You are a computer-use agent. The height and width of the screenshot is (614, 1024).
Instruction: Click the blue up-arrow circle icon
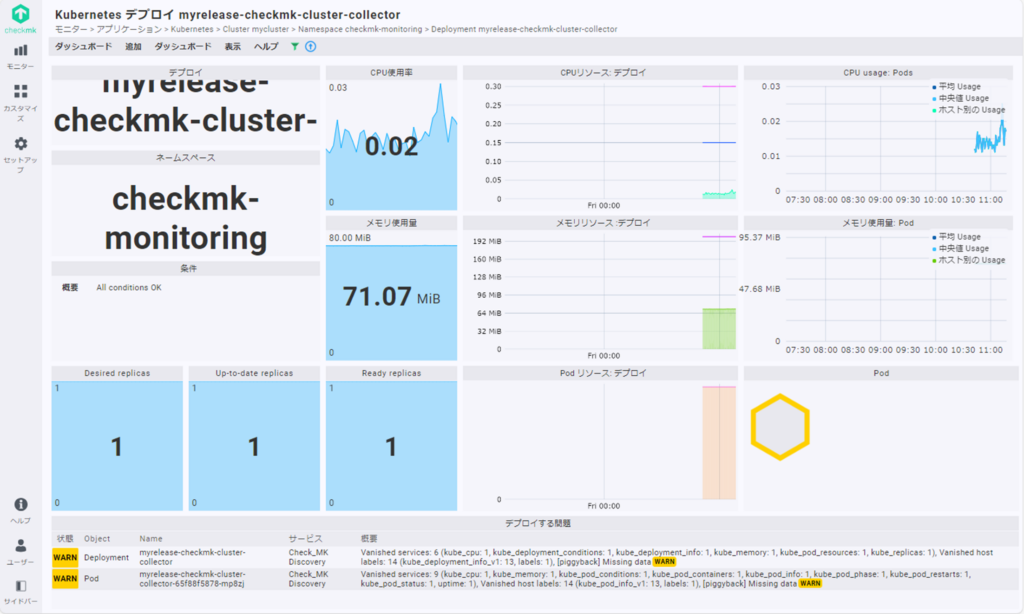tap(310, 46)
